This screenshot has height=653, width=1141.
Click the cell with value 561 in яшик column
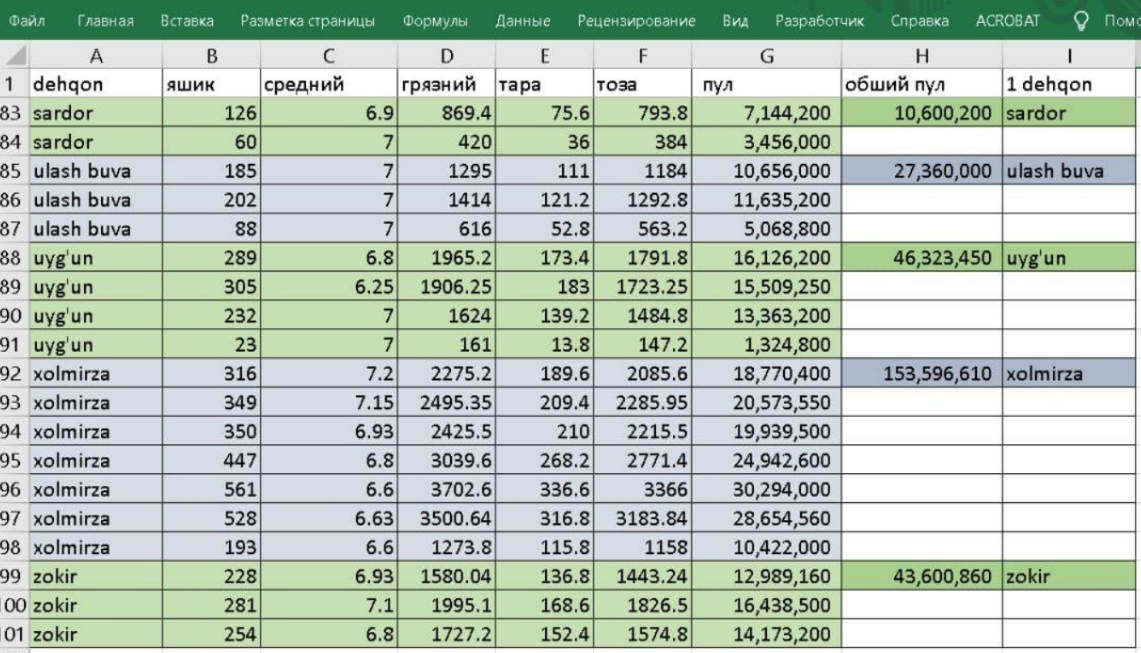pyautogui.click(x=211, y=489)
